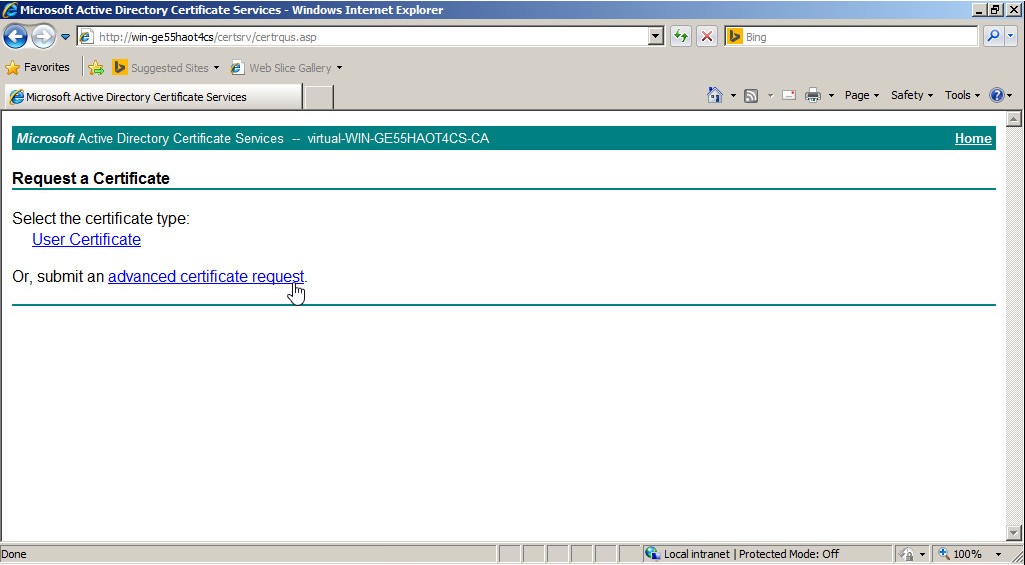Expand the address bar history dropdown
This screenshot has width=1025, height=565.
click(x=656, y=37)
